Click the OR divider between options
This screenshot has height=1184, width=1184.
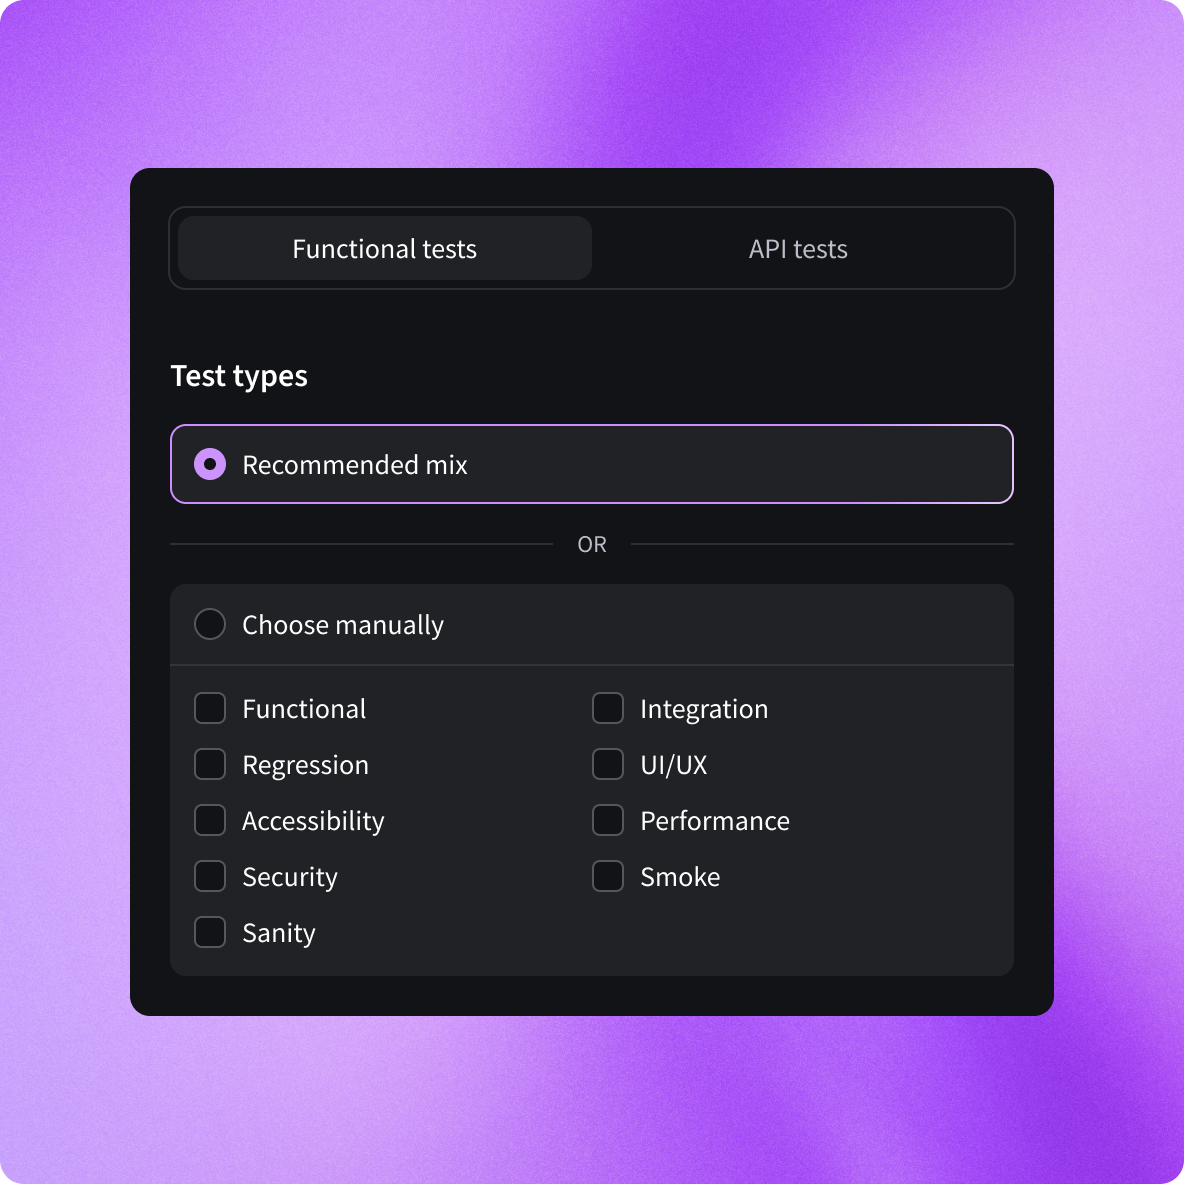pos(592,544)
